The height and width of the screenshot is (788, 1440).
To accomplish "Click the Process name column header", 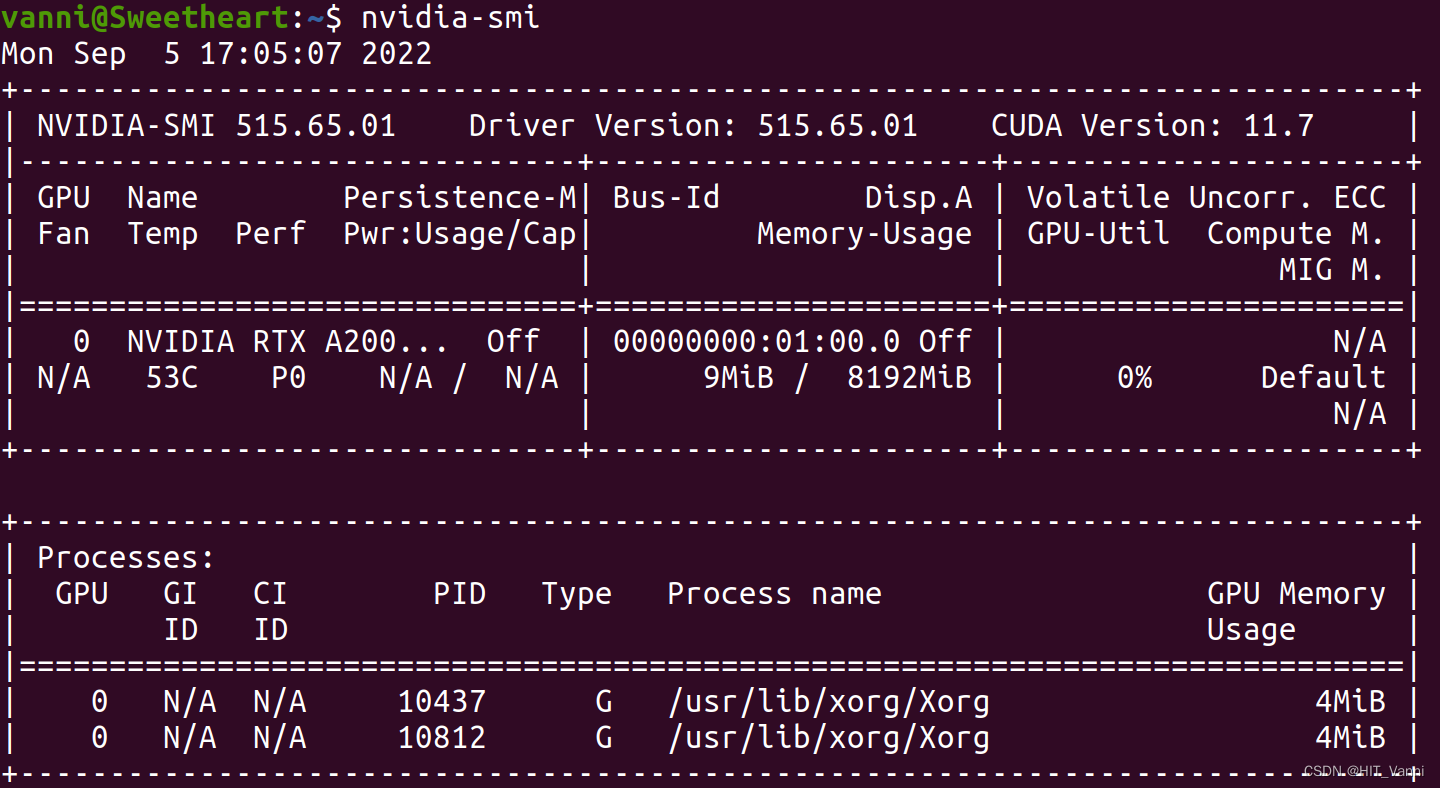I will [x=774, y=593].
